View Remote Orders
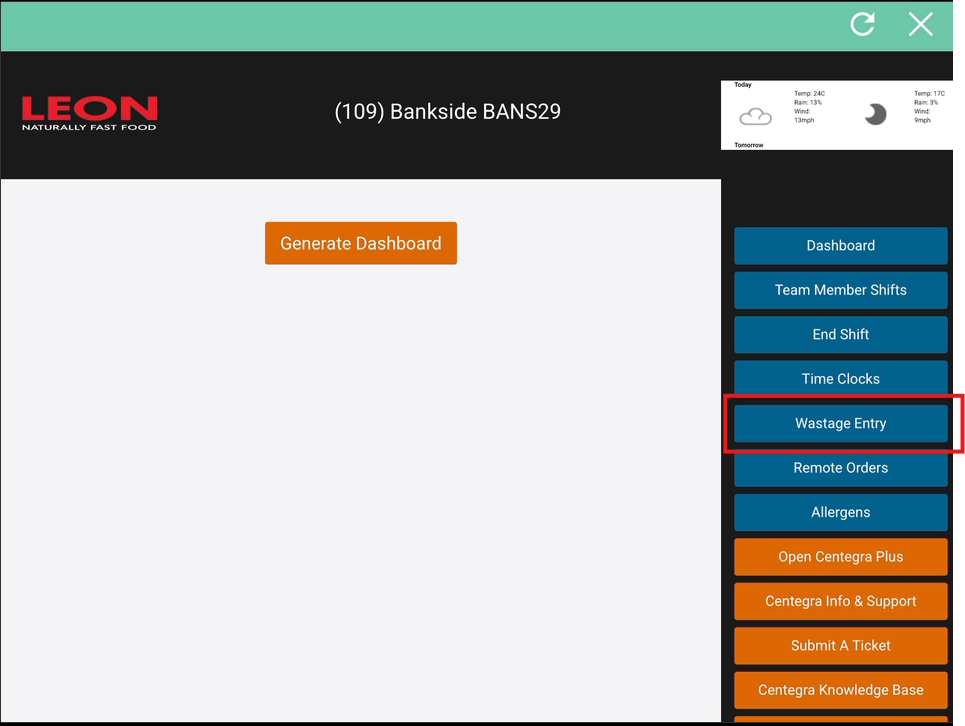 840,468
